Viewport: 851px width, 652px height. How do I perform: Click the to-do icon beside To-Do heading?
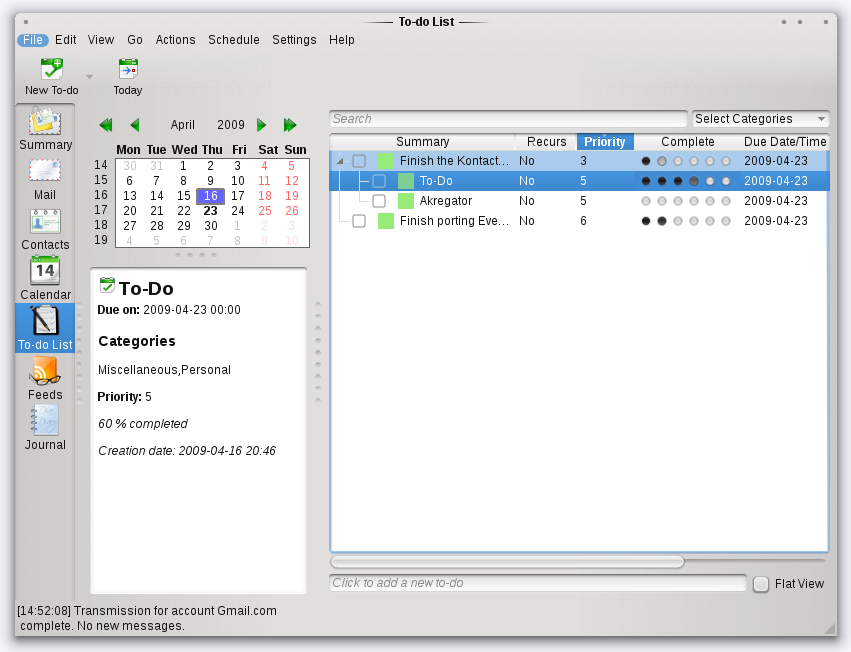[x=107, y=286]
